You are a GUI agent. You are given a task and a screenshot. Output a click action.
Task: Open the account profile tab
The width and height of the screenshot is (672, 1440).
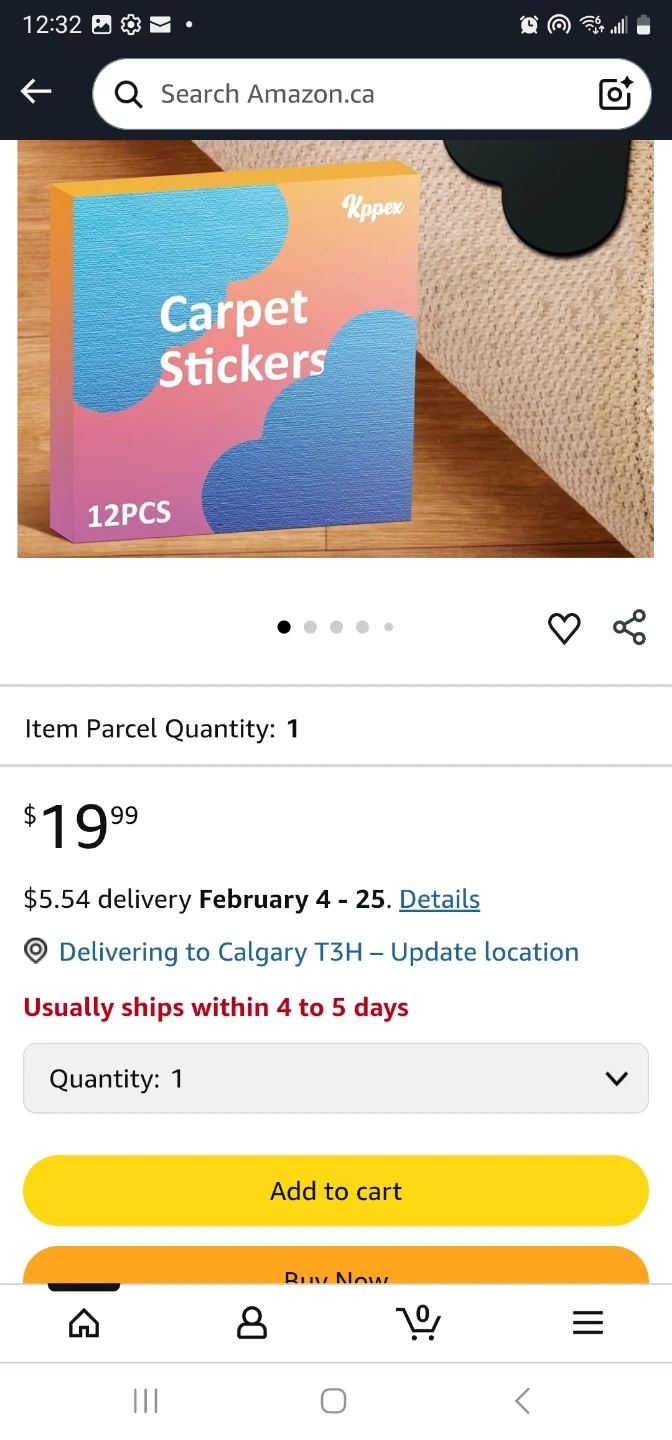click(252, 1323)
